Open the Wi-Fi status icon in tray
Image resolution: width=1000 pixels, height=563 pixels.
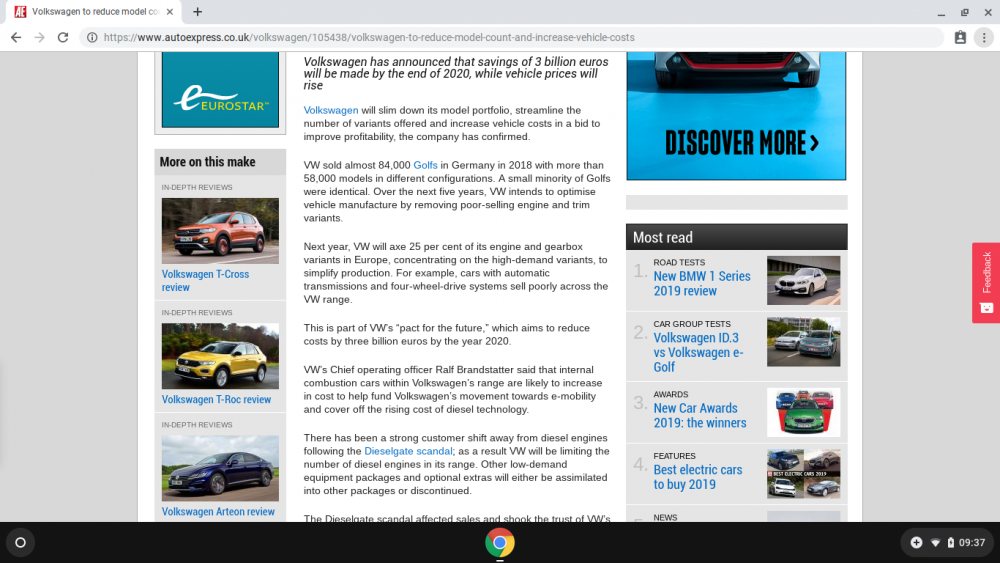coord(936,543)
